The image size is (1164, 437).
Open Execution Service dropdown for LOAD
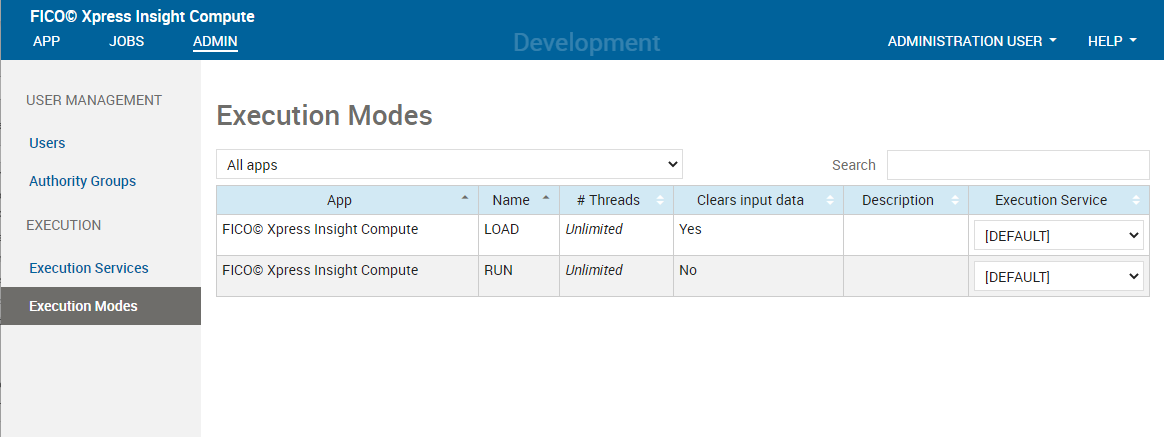point(1059,236)
